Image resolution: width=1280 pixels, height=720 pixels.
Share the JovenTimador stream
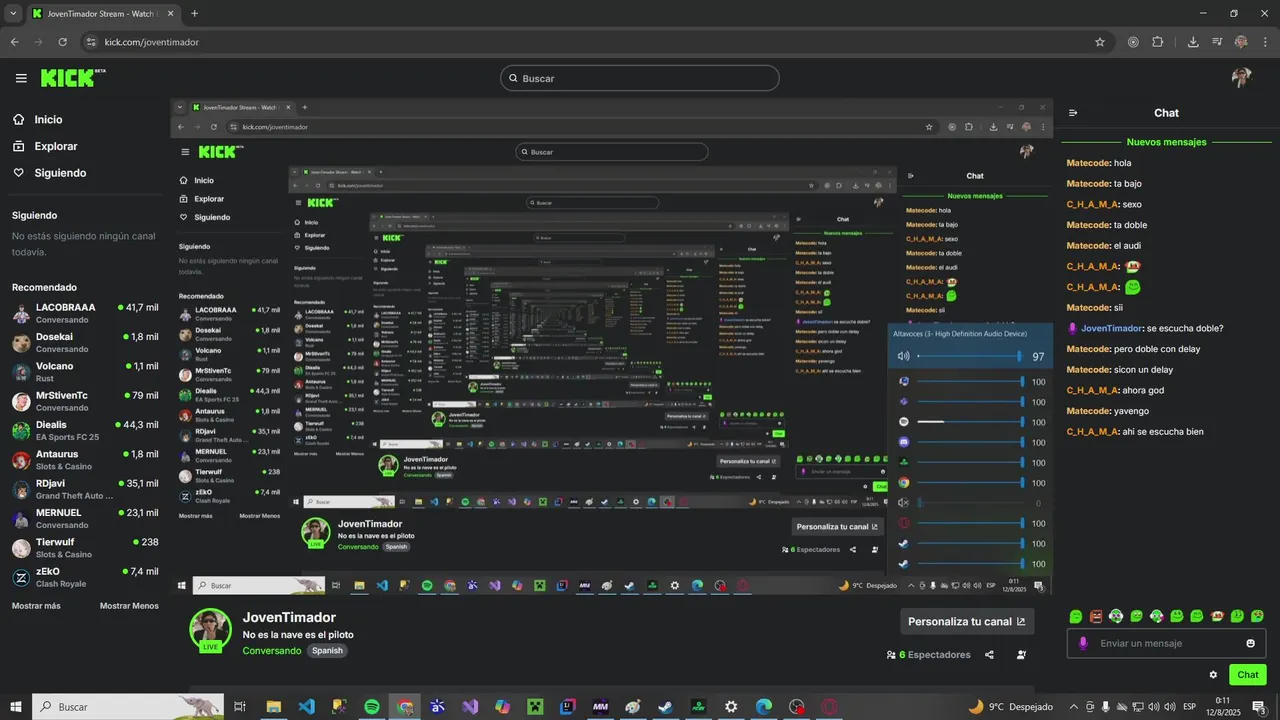989,655
